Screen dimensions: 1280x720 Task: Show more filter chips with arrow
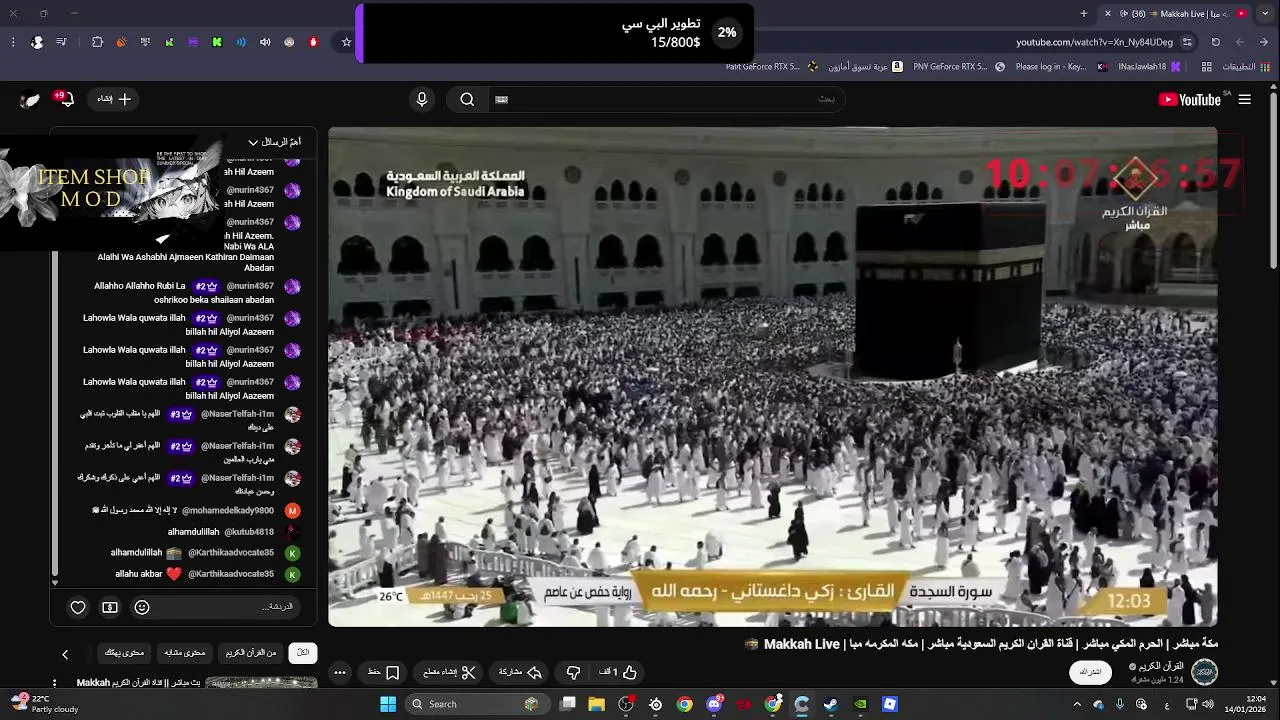pos(65,654)
